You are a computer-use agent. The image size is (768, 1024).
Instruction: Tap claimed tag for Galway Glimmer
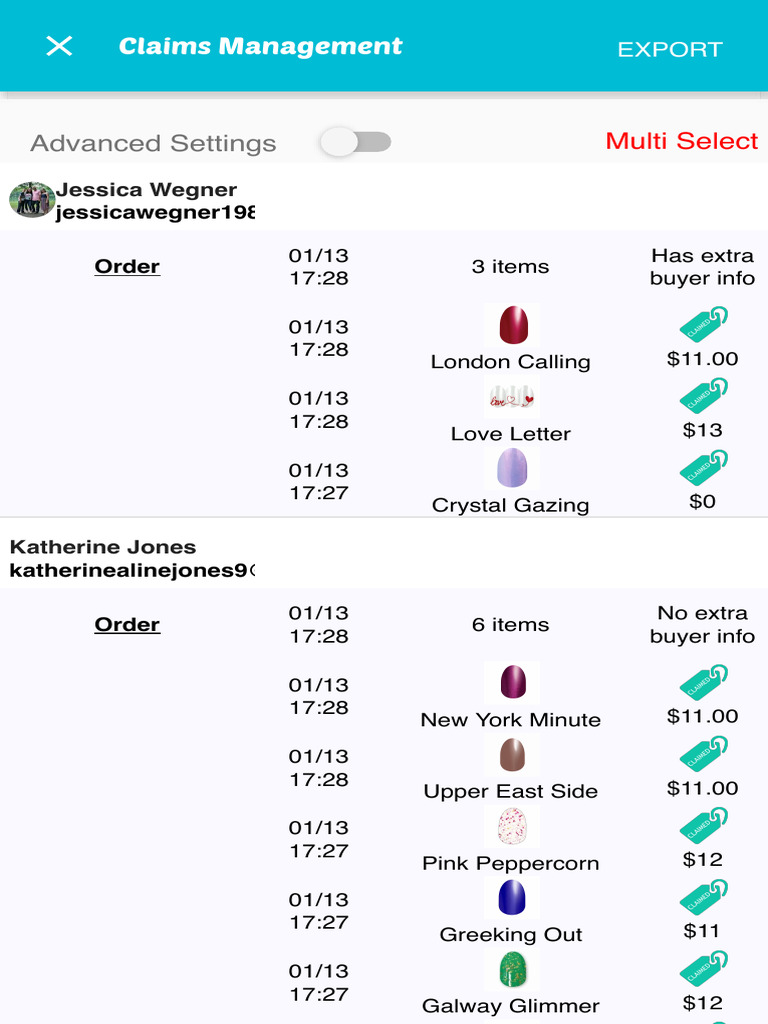703,968
